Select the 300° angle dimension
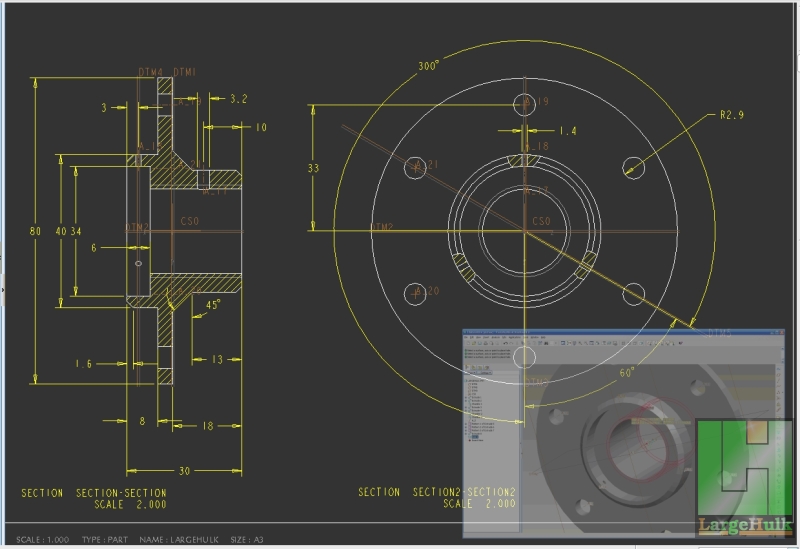Image resolution: width=800 pixels, height=549 pixels. (x=429, y=66)
